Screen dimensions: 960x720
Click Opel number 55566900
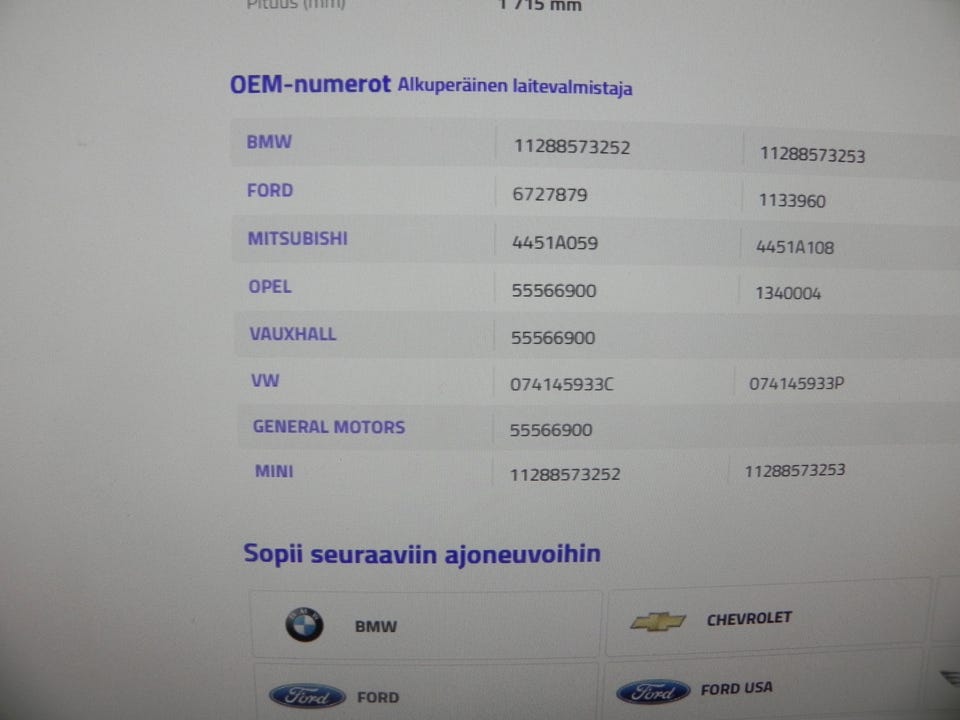(x=553, y=291)
